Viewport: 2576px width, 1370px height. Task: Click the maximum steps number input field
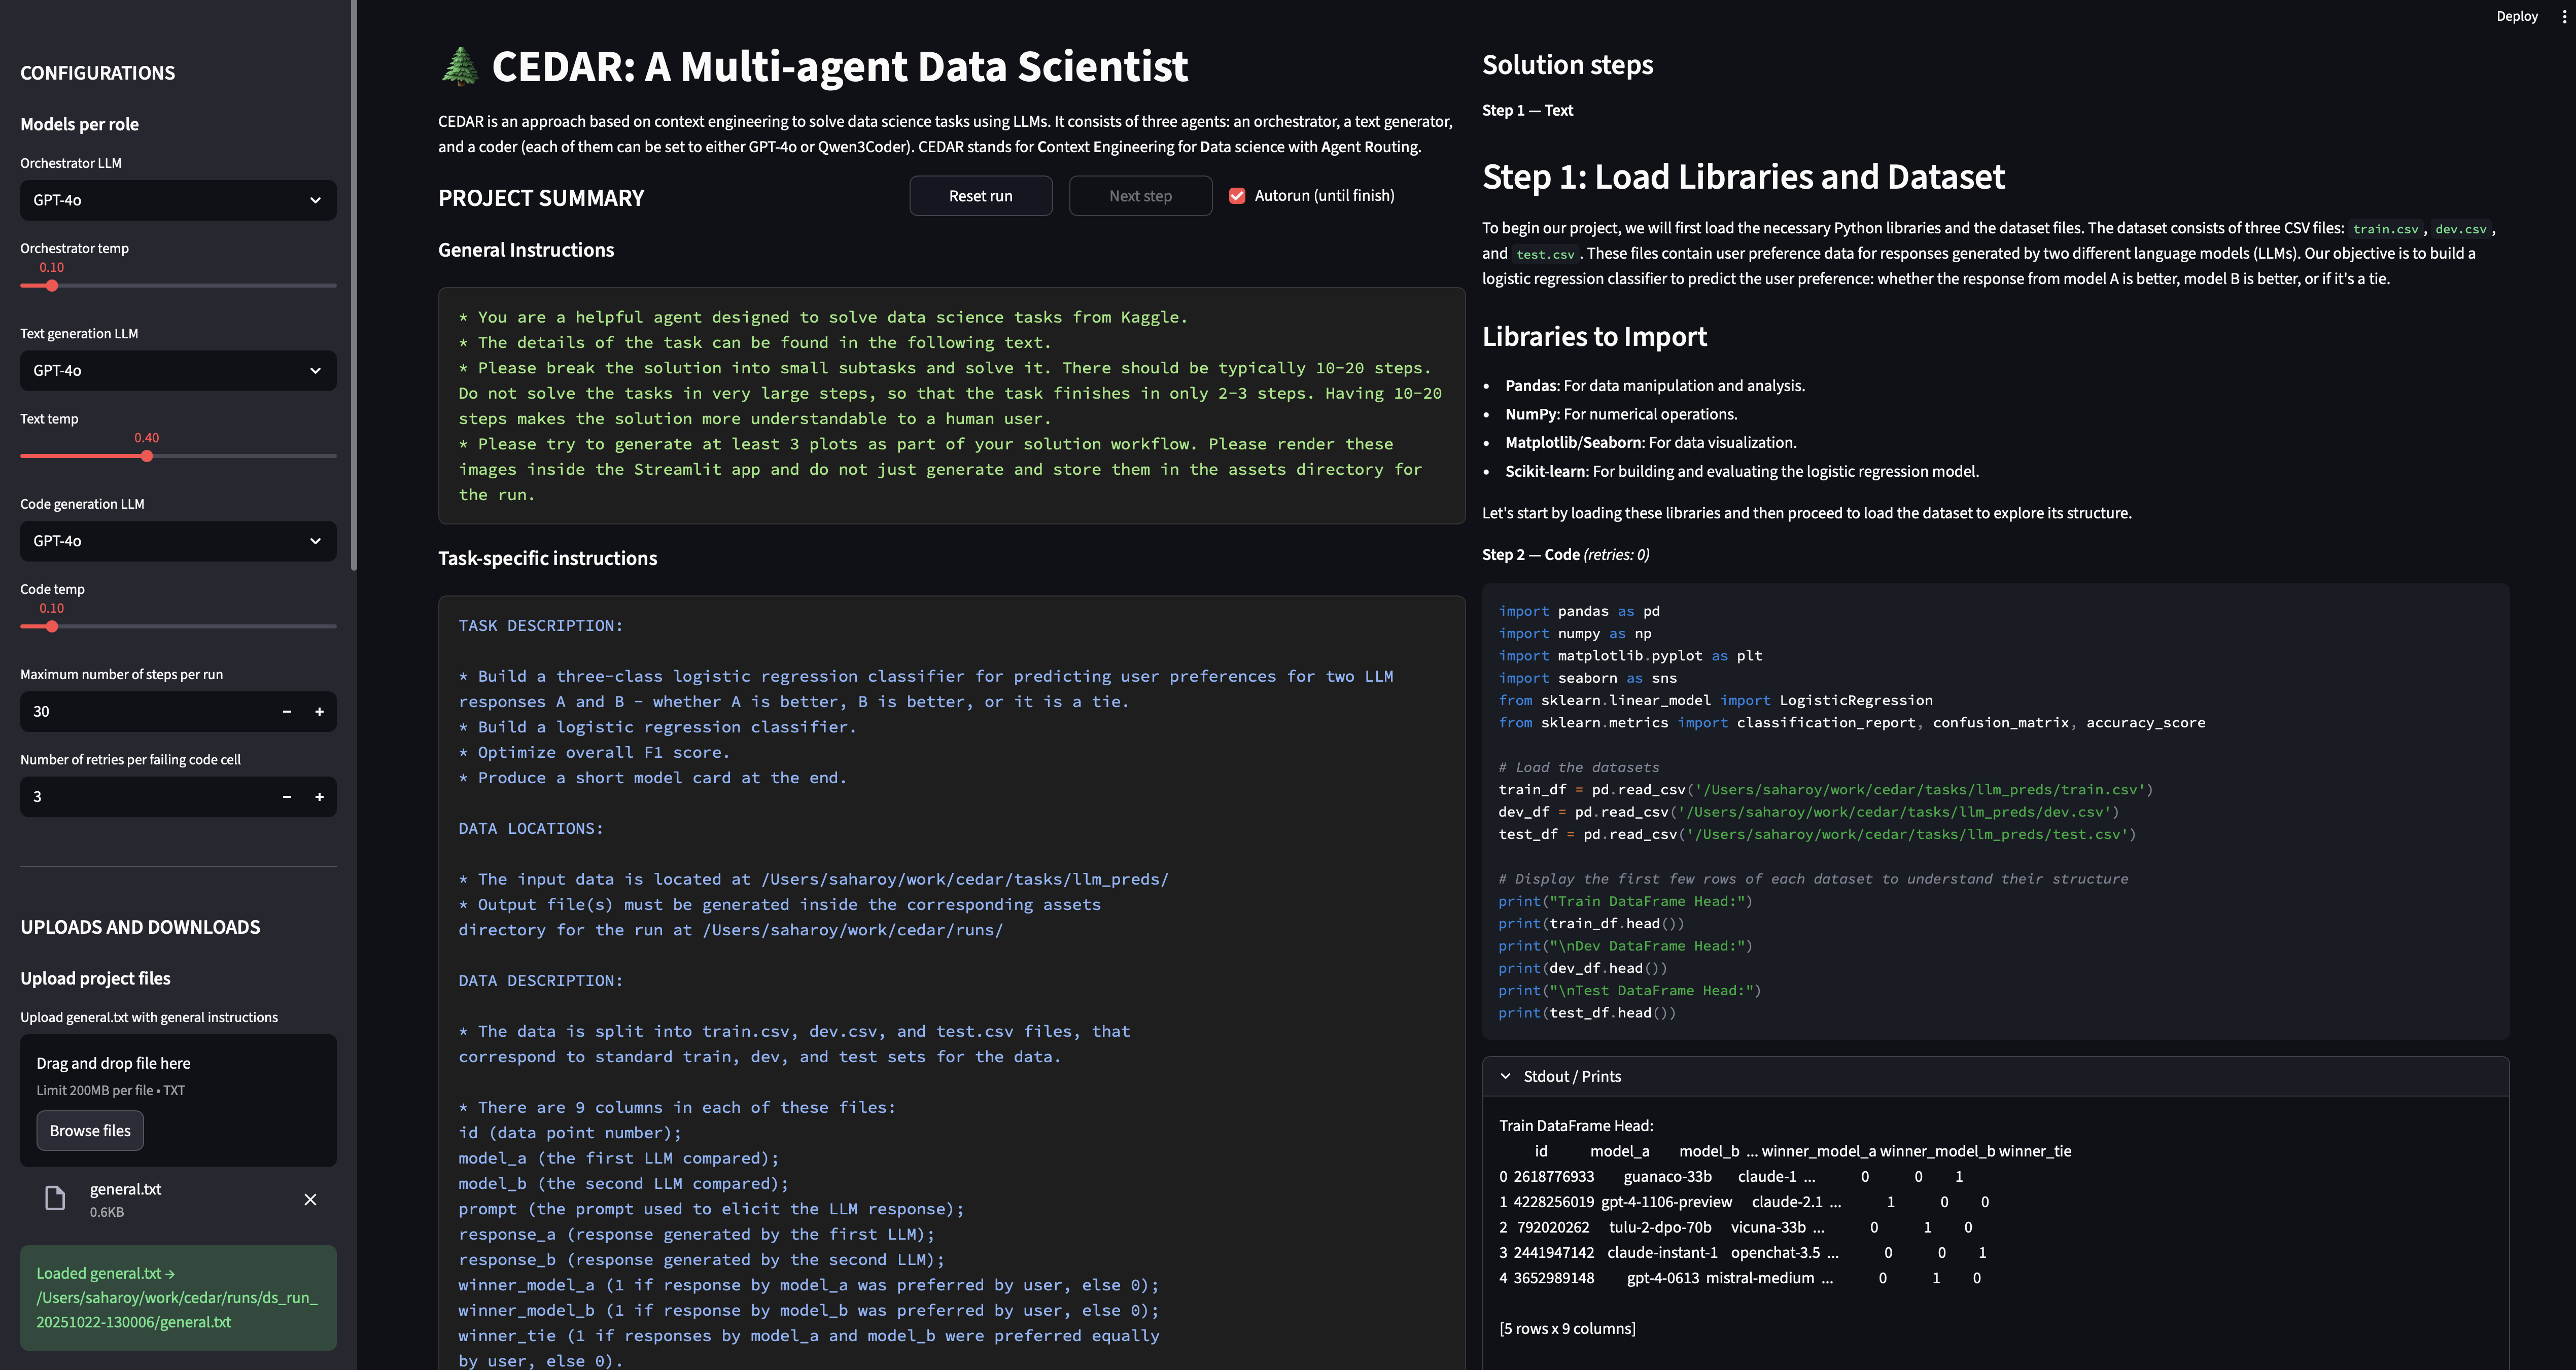pyautogui.click(x=145, y=711)
